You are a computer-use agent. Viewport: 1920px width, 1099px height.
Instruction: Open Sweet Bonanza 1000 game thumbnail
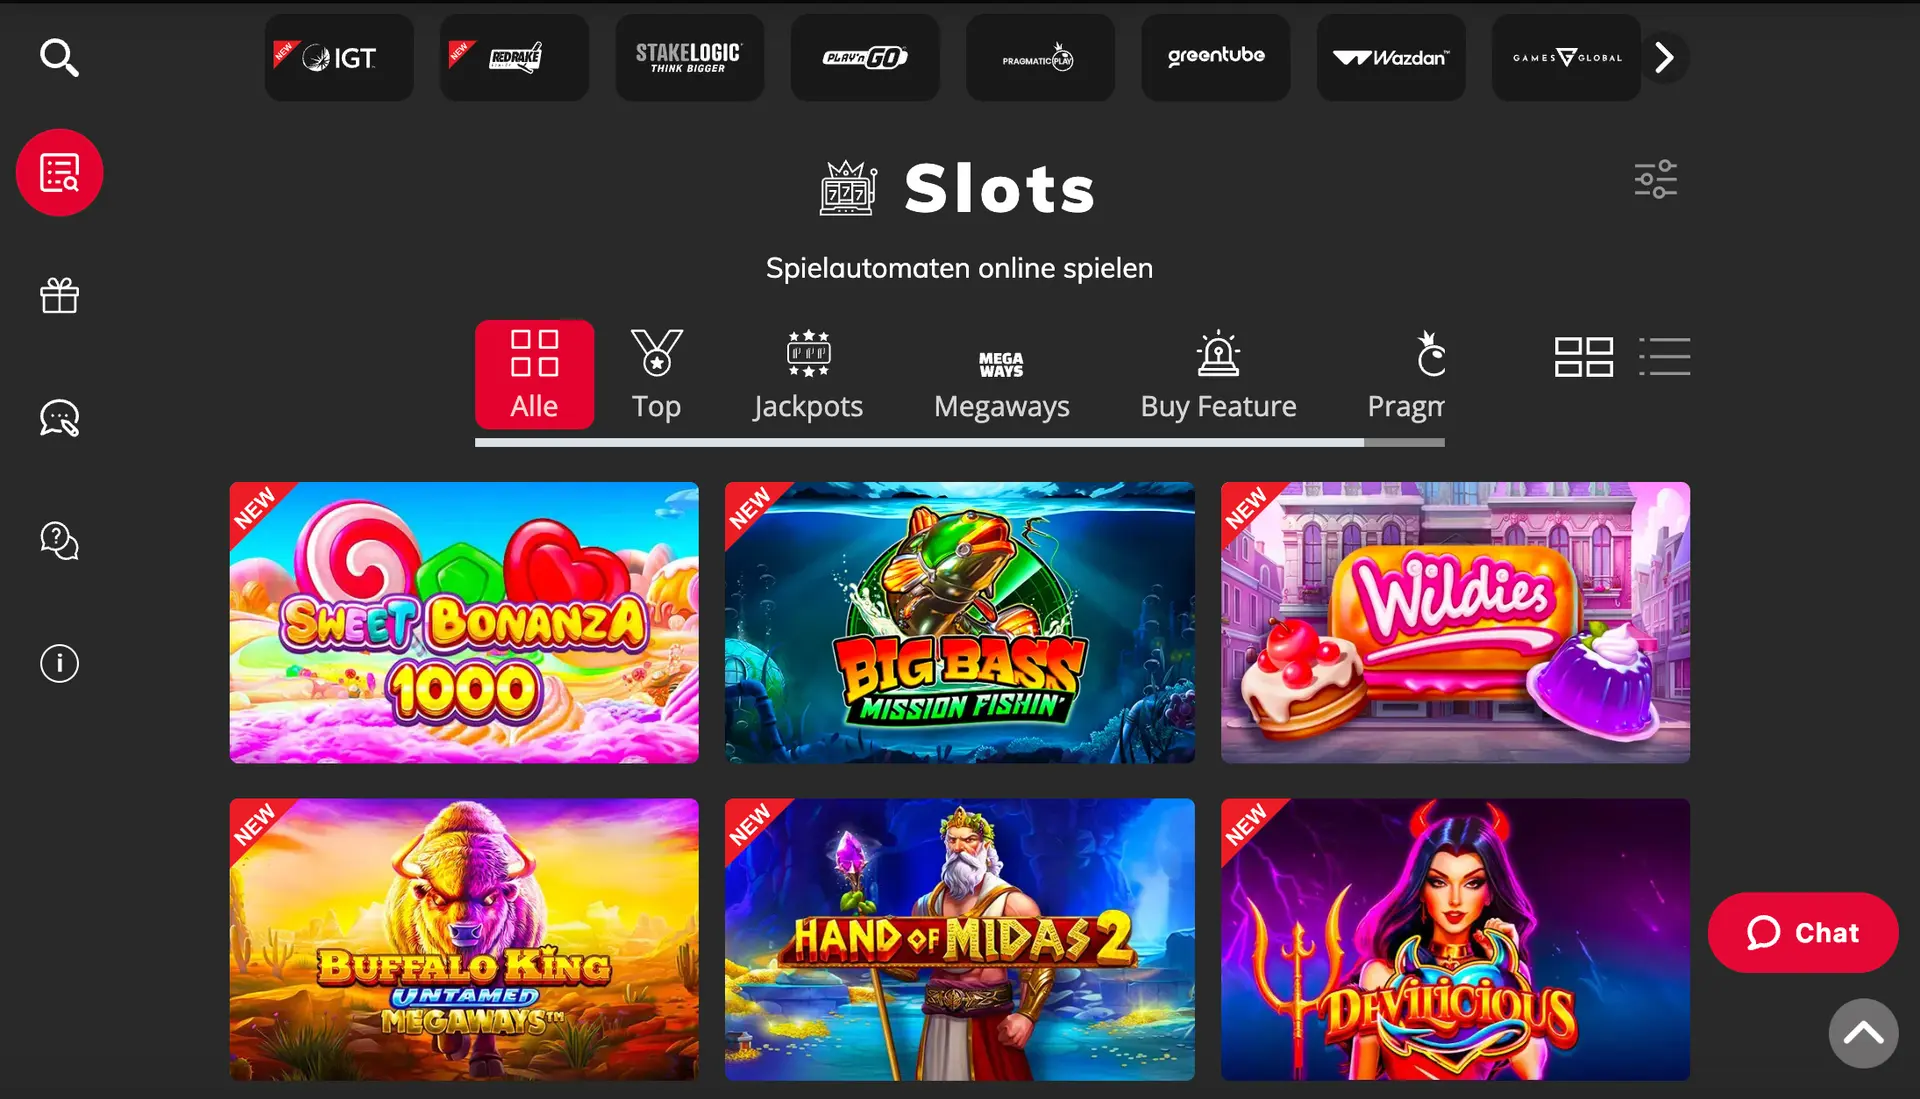464,622
